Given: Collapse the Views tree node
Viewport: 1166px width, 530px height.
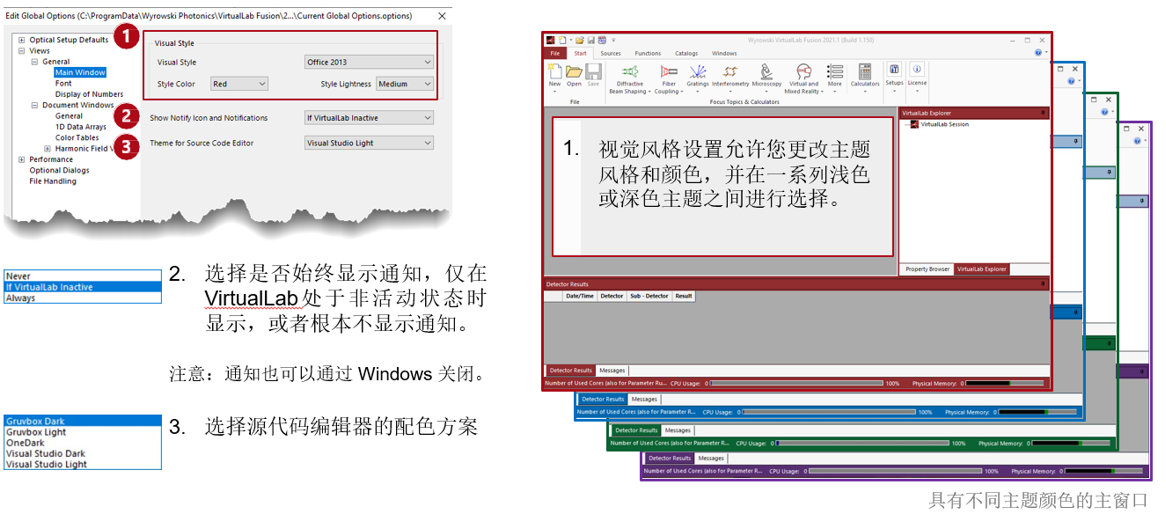Looking at the screenshot, I should [x=22, y=51].
